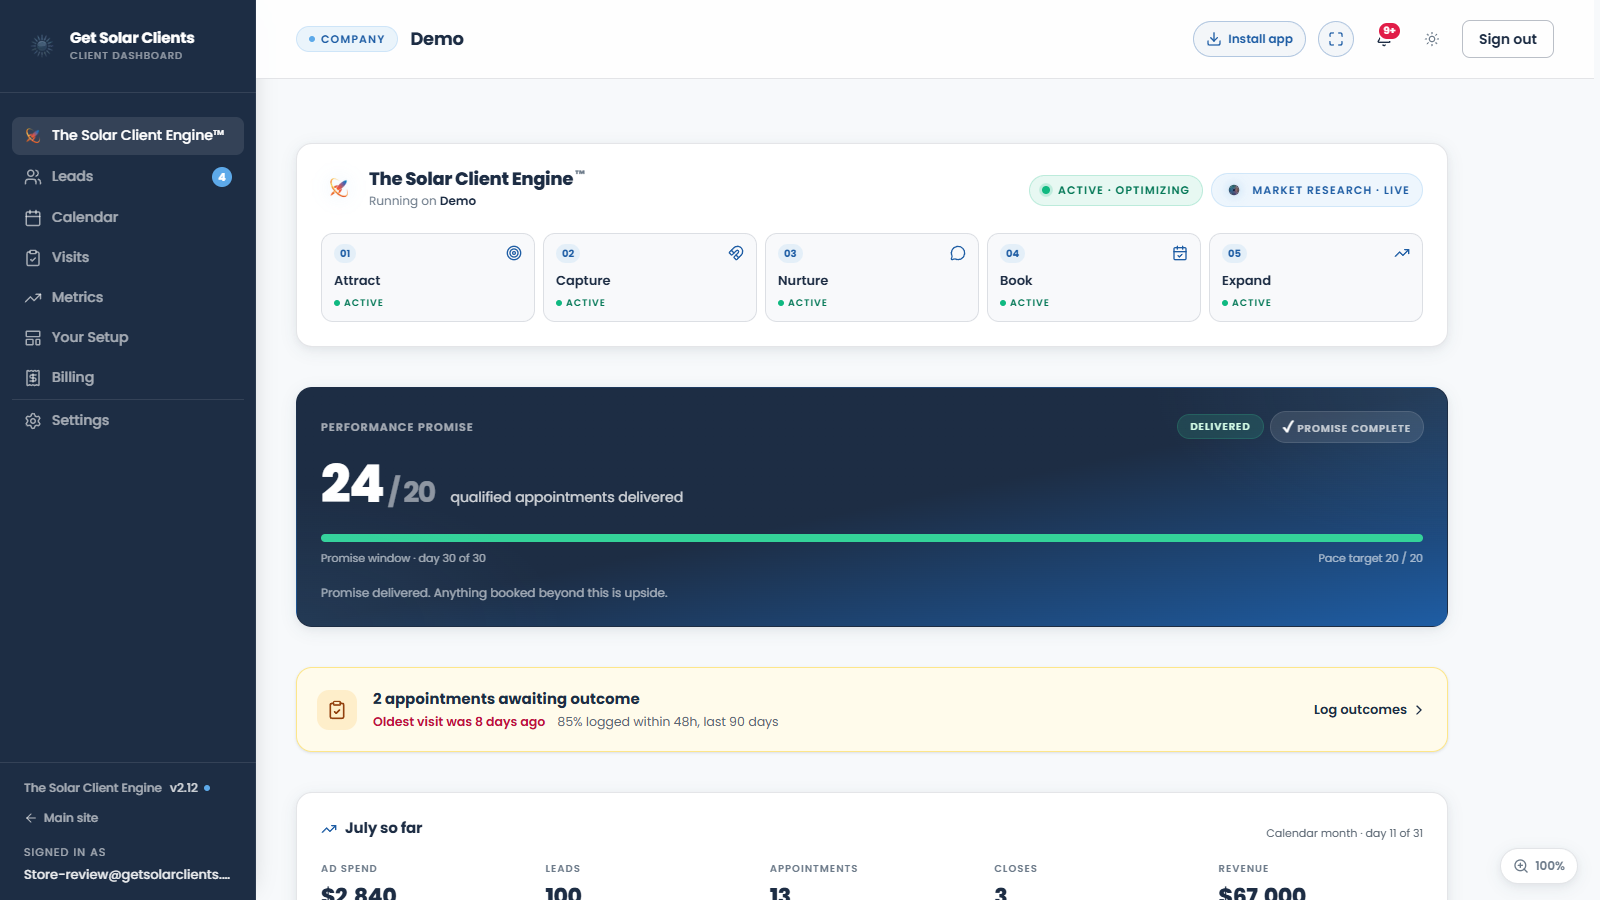Click the Capture stage icon
The height and width of the screenshot is (900, 1600).
coord(736,253)
